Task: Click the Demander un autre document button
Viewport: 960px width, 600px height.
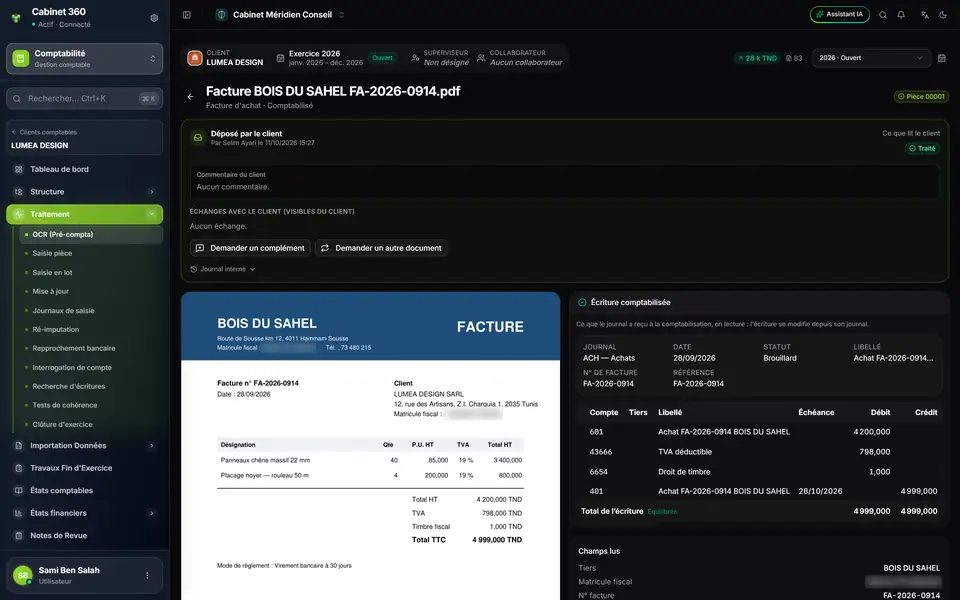Action: pyautogui.click(x=381, y=248)
